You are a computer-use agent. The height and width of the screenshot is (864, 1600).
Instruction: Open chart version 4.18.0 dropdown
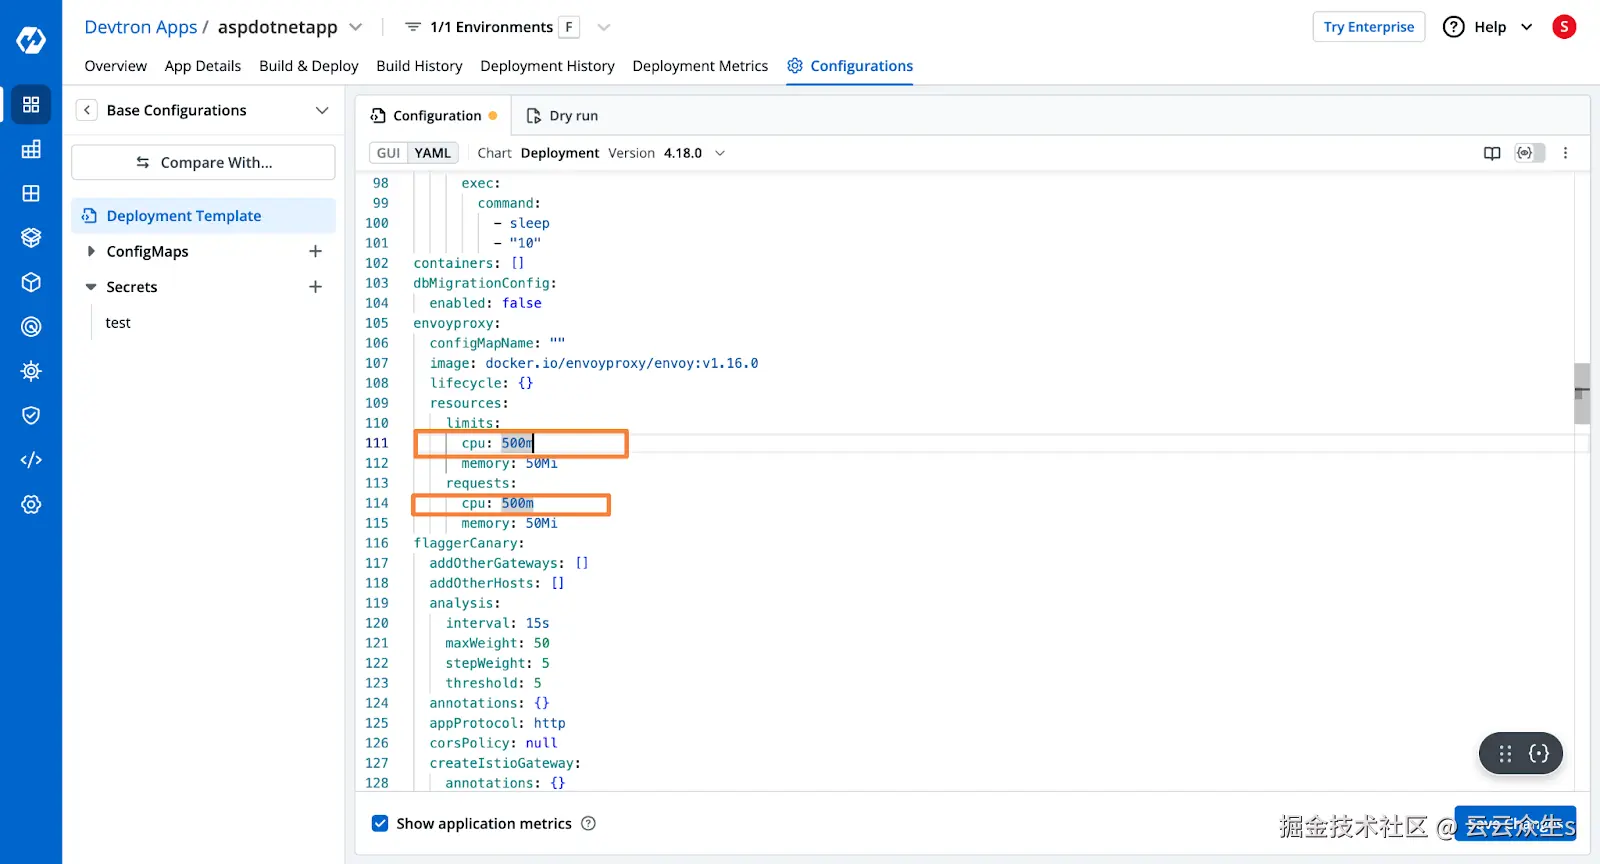click(719, 153)
